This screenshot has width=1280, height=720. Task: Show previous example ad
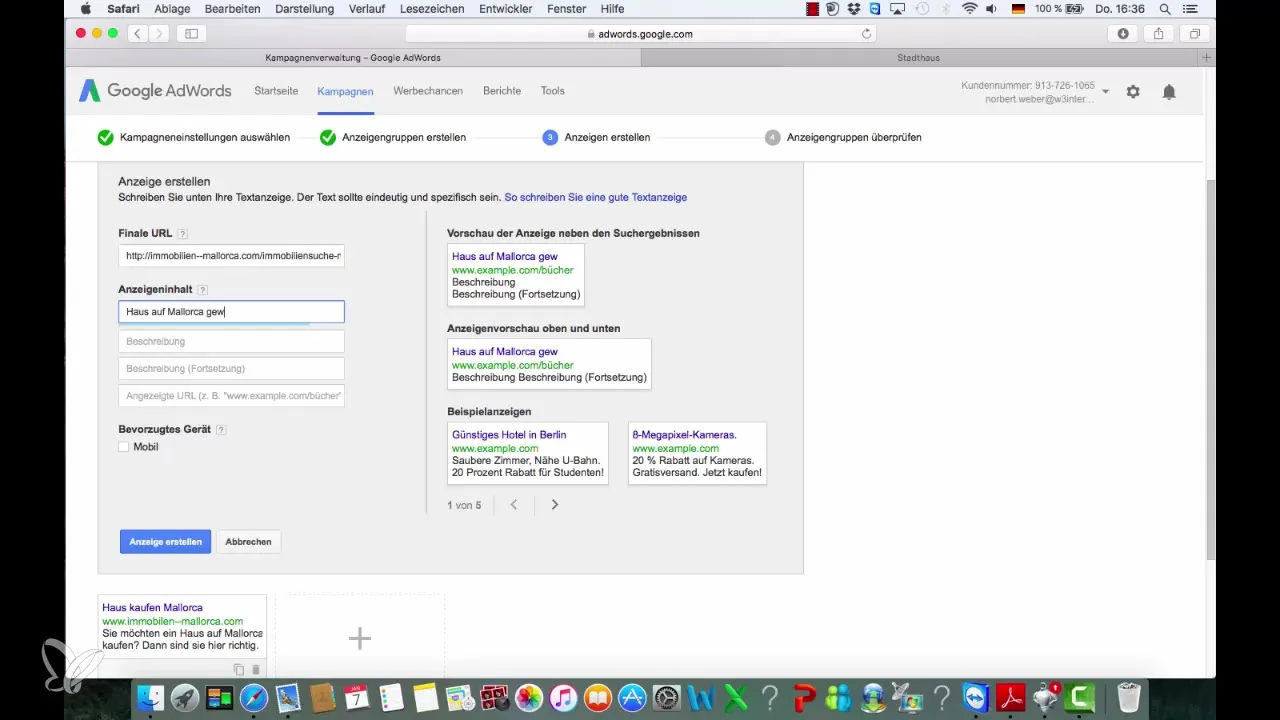tap(514, 505)
